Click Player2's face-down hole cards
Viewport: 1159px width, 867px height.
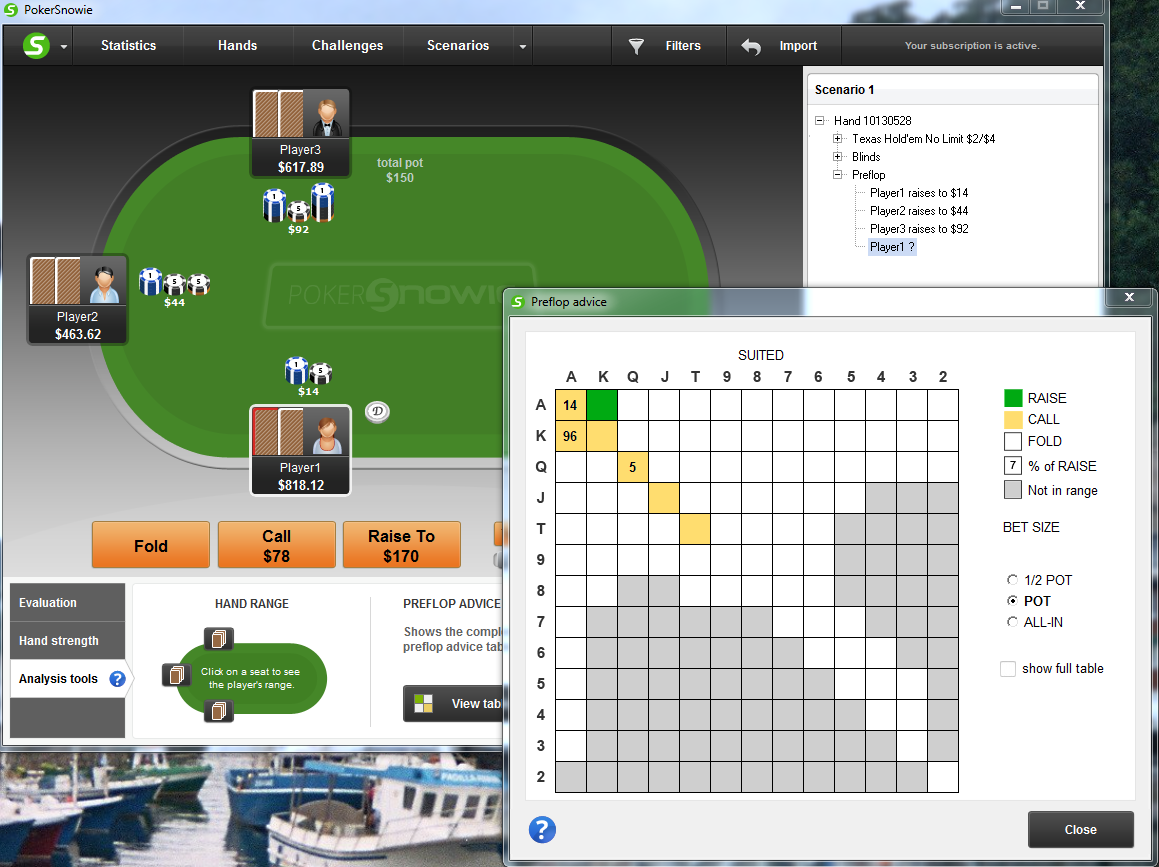(x=55, y=281)
